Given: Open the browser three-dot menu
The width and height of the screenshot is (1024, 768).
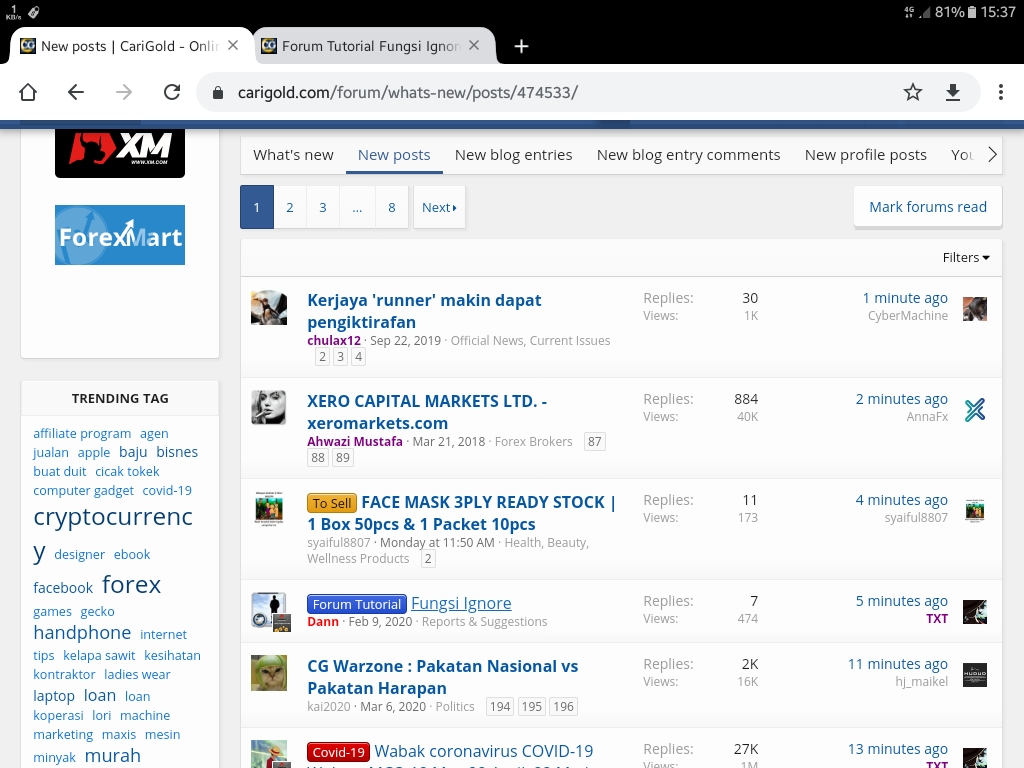Looking at the screenshot, I should point(1000,92).
